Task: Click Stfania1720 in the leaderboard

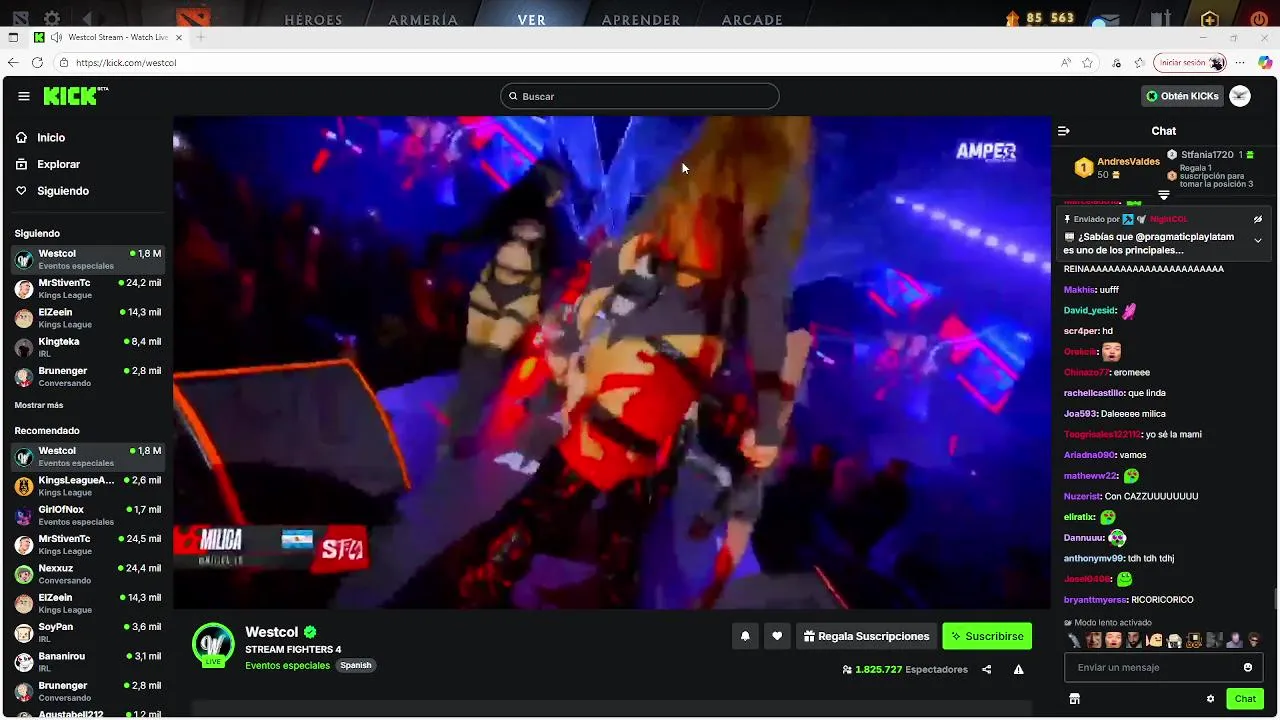Action: point(1206,155)
